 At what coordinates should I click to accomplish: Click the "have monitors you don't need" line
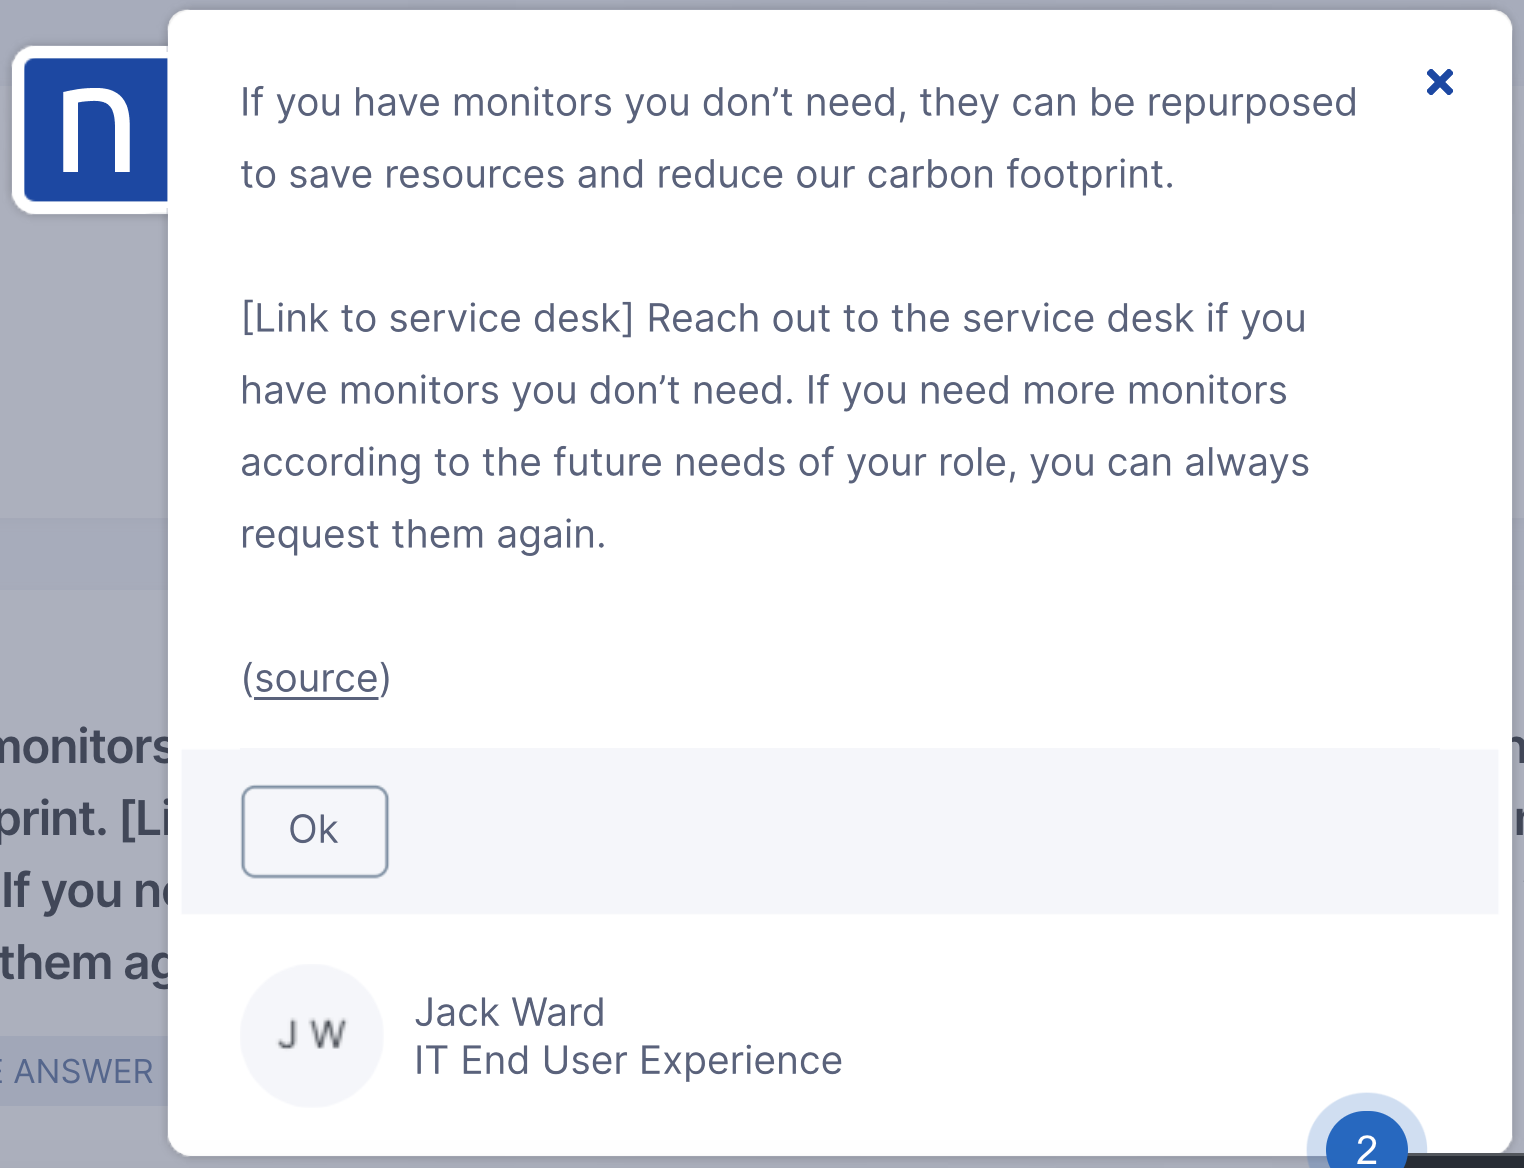tap(763, 391)
